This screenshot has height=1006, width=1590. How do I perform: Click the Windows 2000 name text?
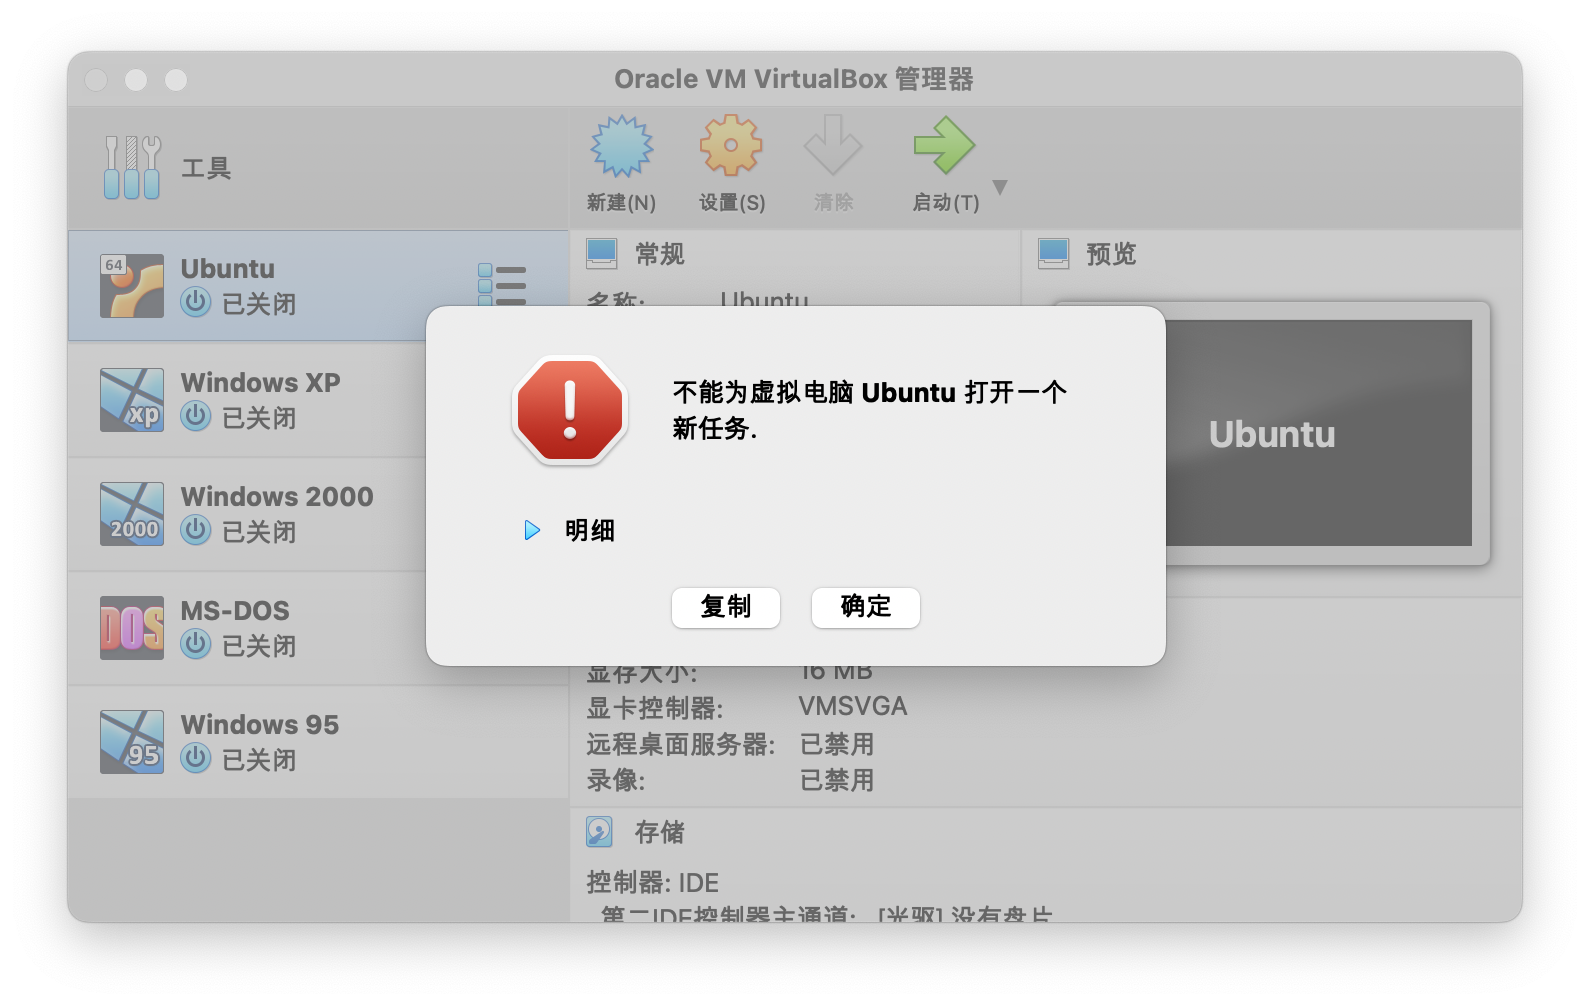(277, 497)
